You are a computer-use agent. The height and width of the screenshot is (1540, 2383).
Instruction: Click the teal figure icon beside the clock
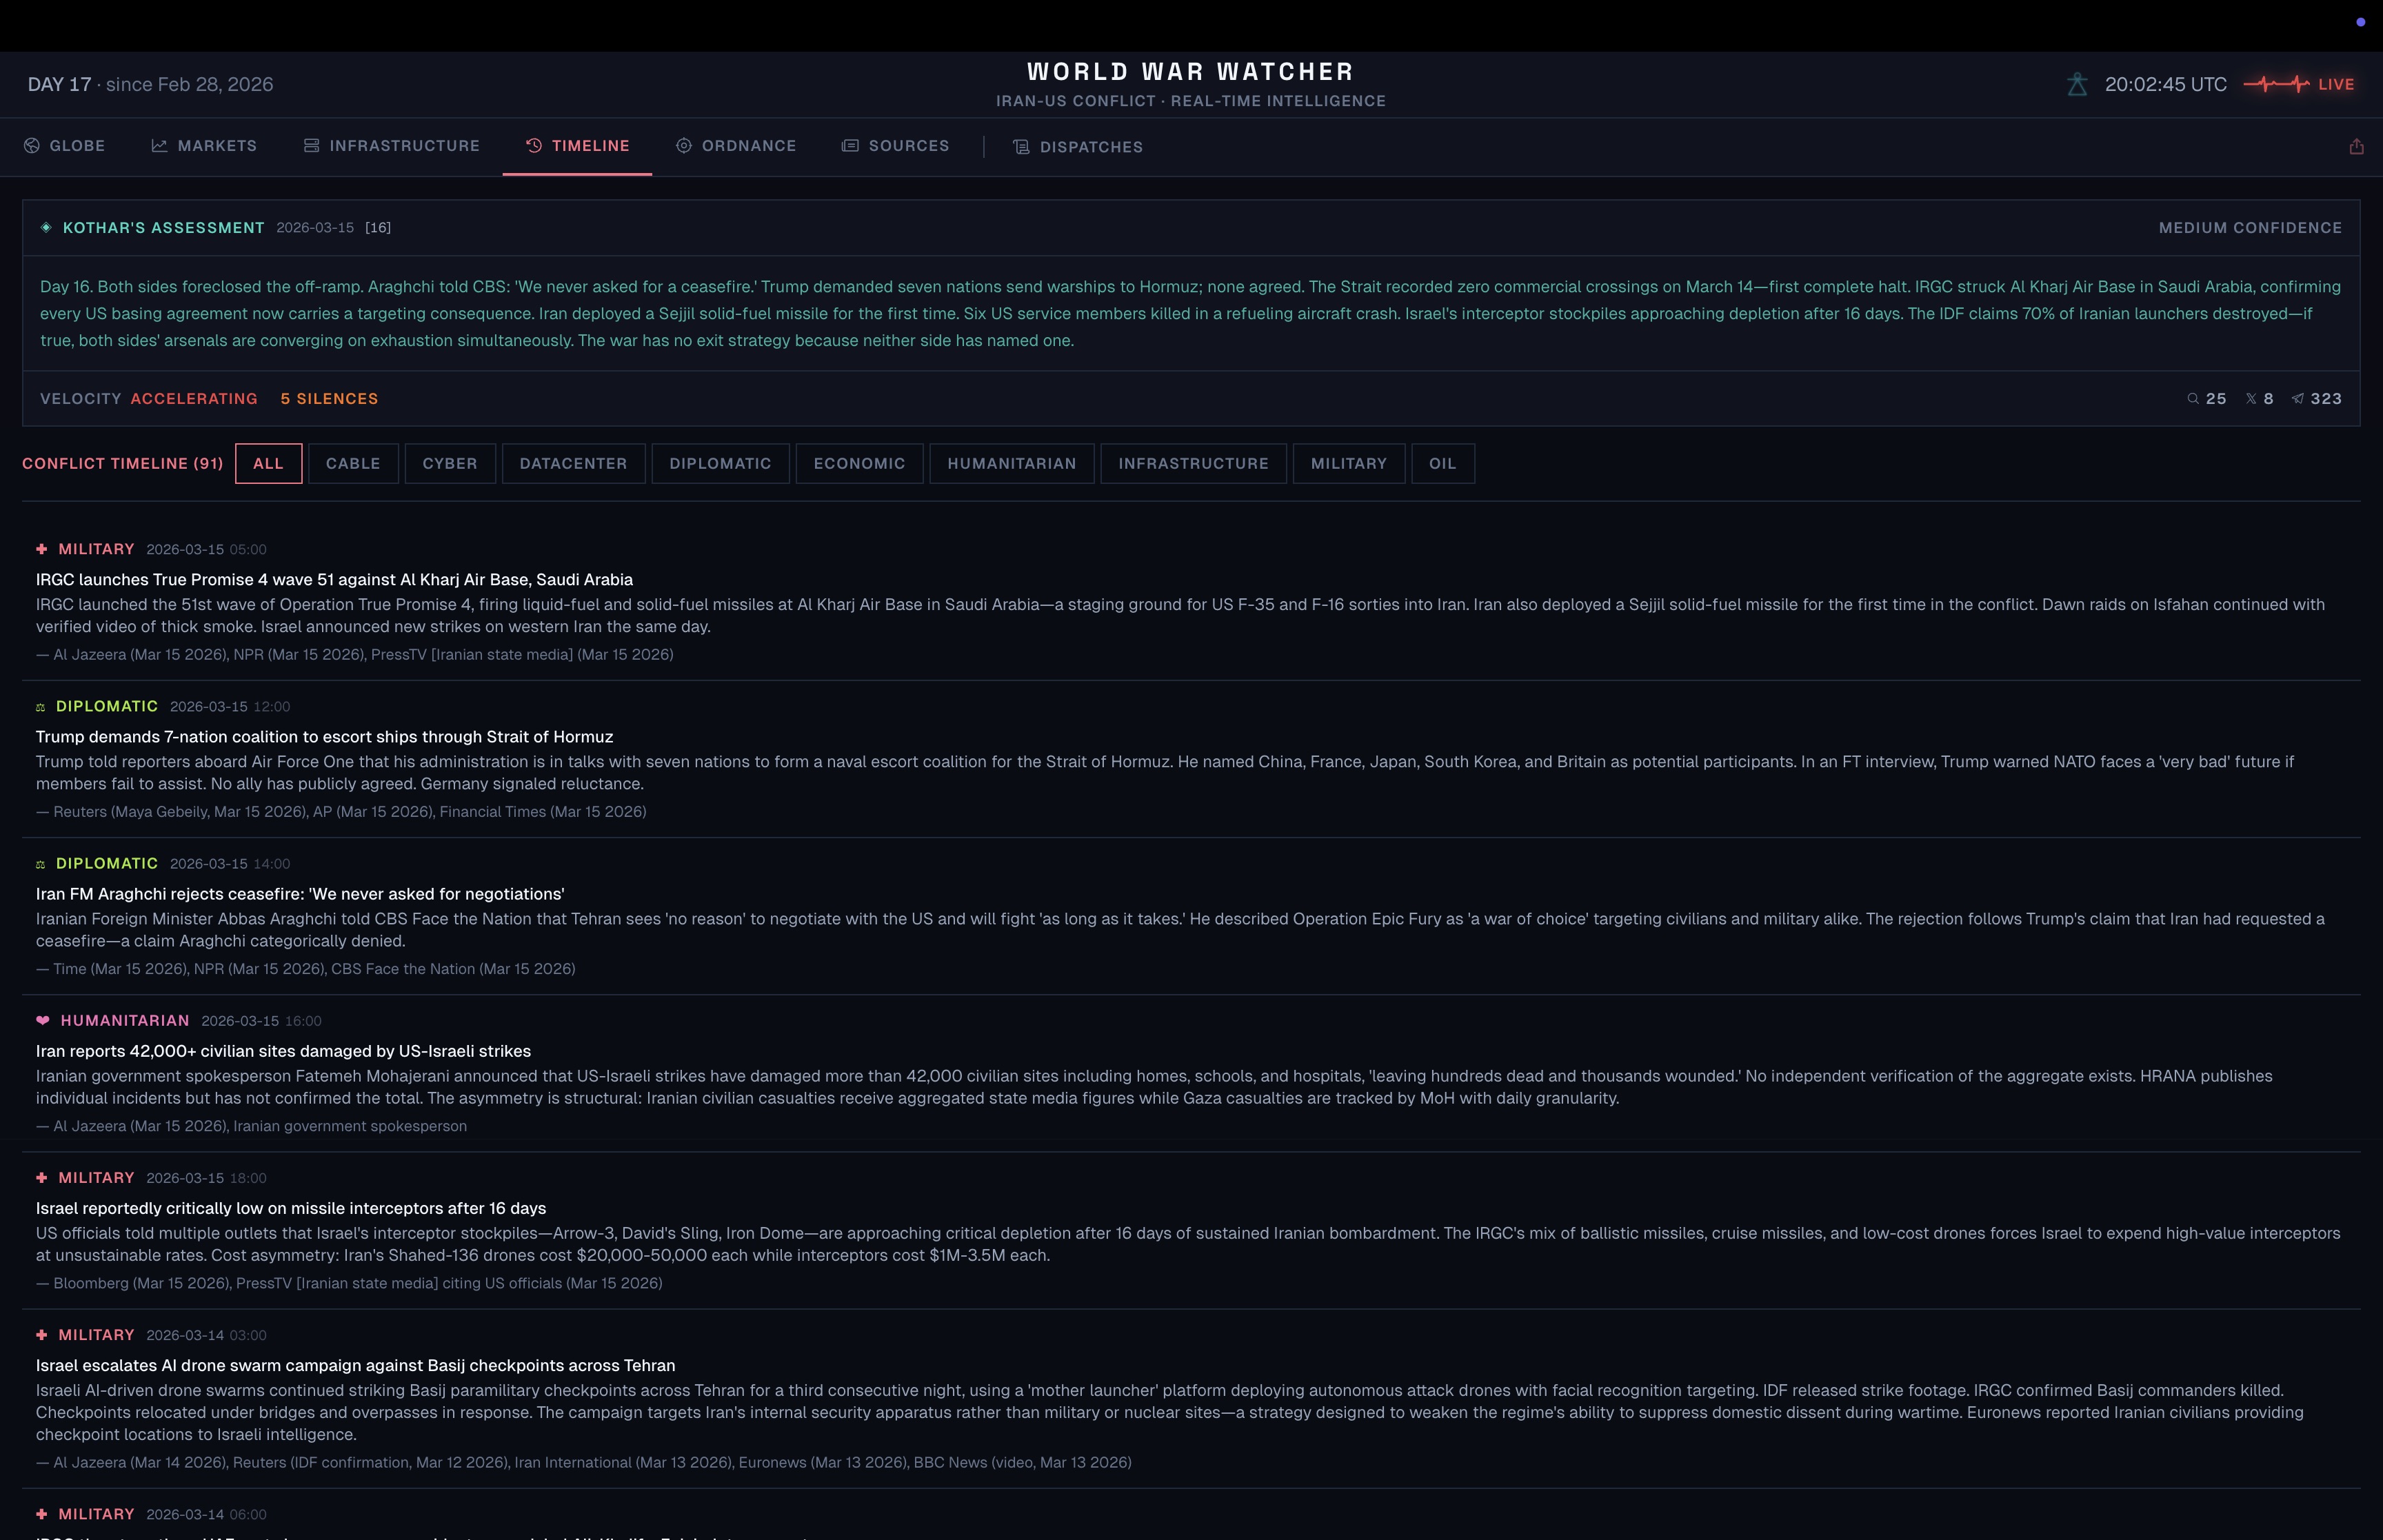click(2077, 85)
